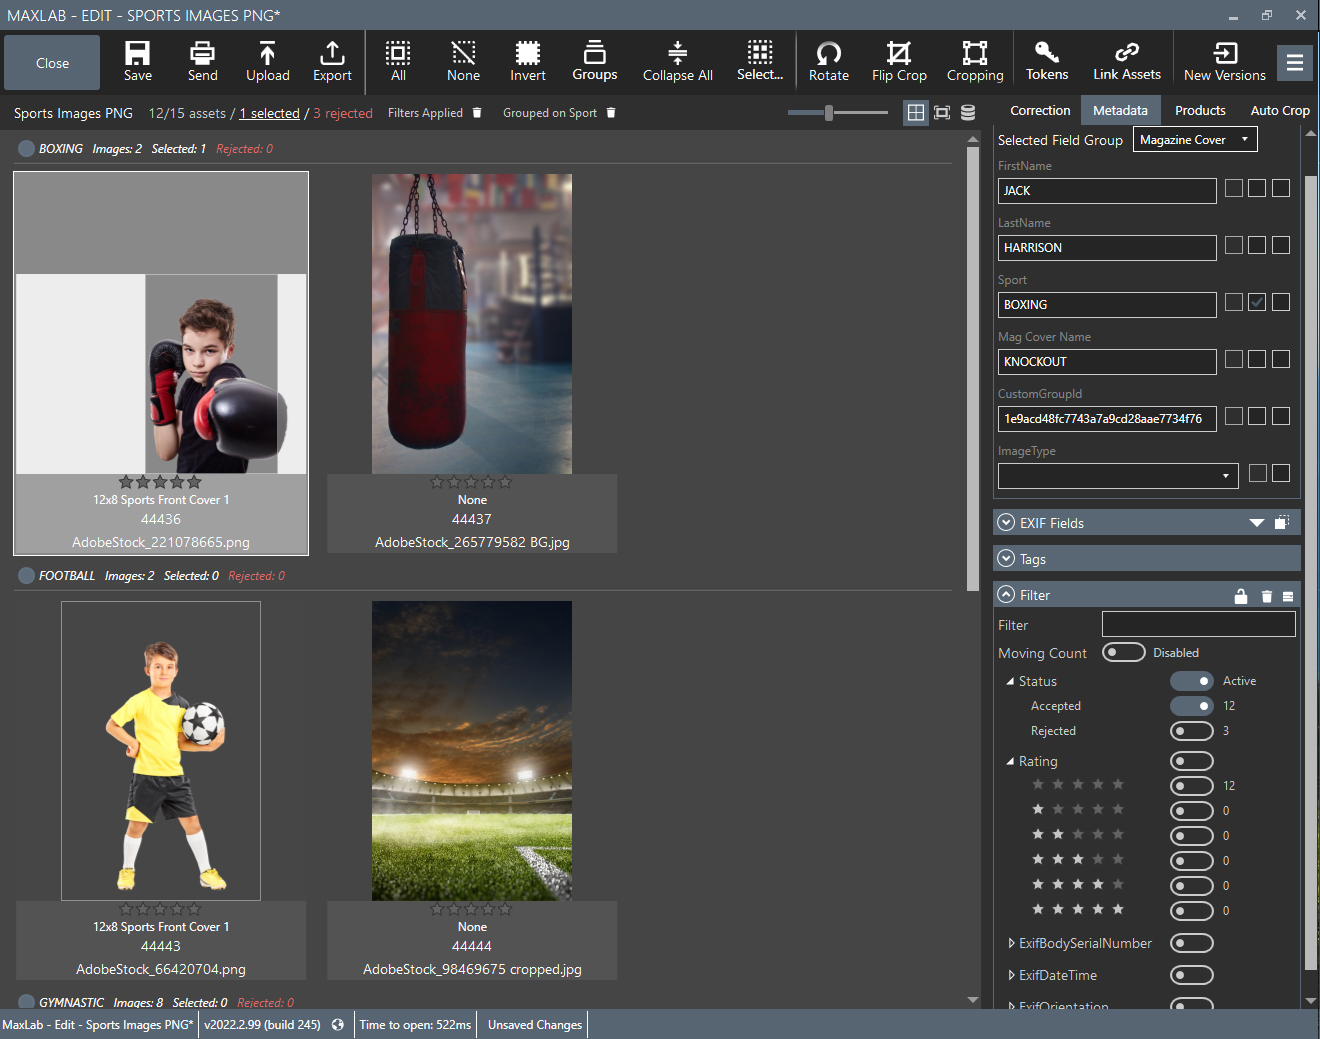Click the Close button
Image resolution: width=1320 pixels, height=1039 pixels.
51,62
